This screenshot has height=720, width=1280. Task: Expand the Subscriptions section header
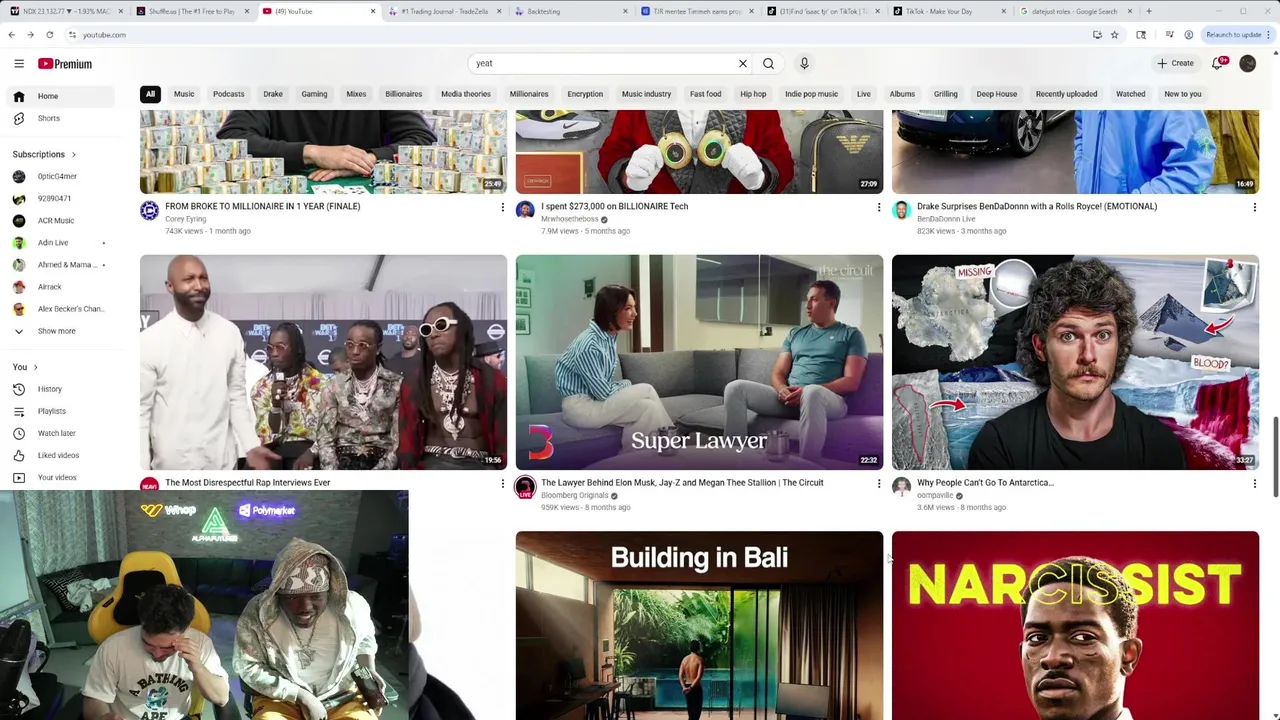point(45,154)
